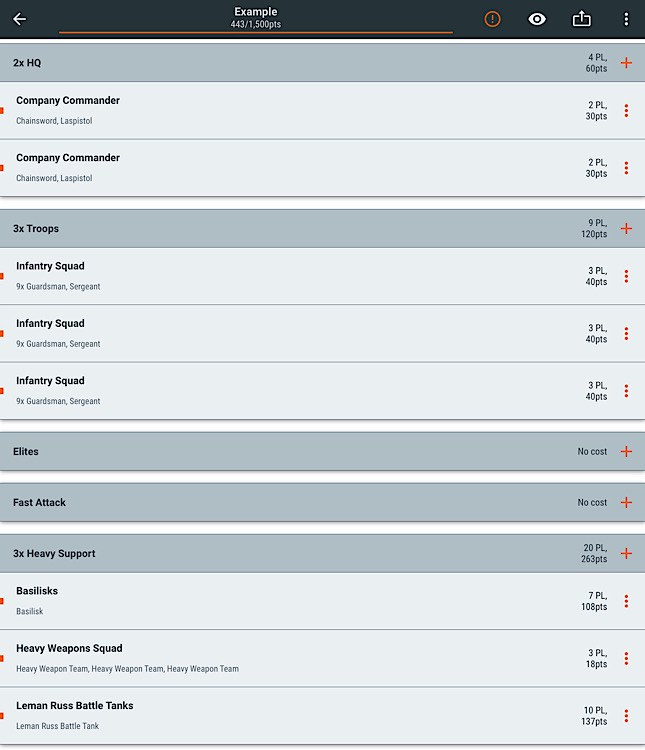
Task: Add a unit to Troops section
Action: [x=626, y=228]
